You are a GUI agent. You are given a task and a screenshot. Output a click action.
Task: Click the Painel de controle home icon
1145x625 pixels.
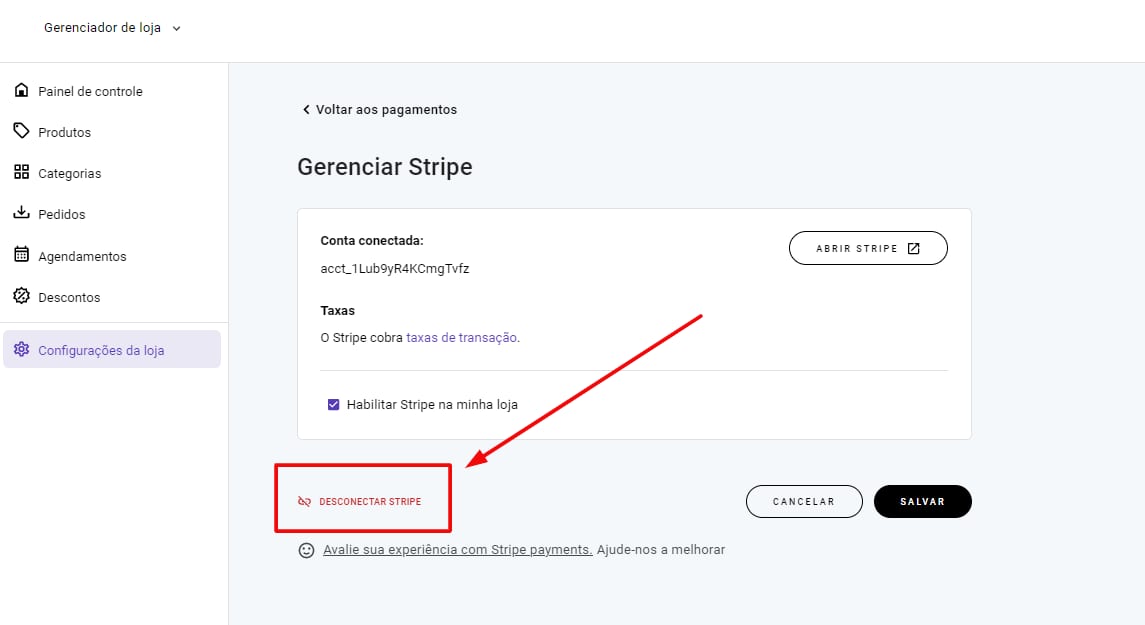tap(21, 91)
